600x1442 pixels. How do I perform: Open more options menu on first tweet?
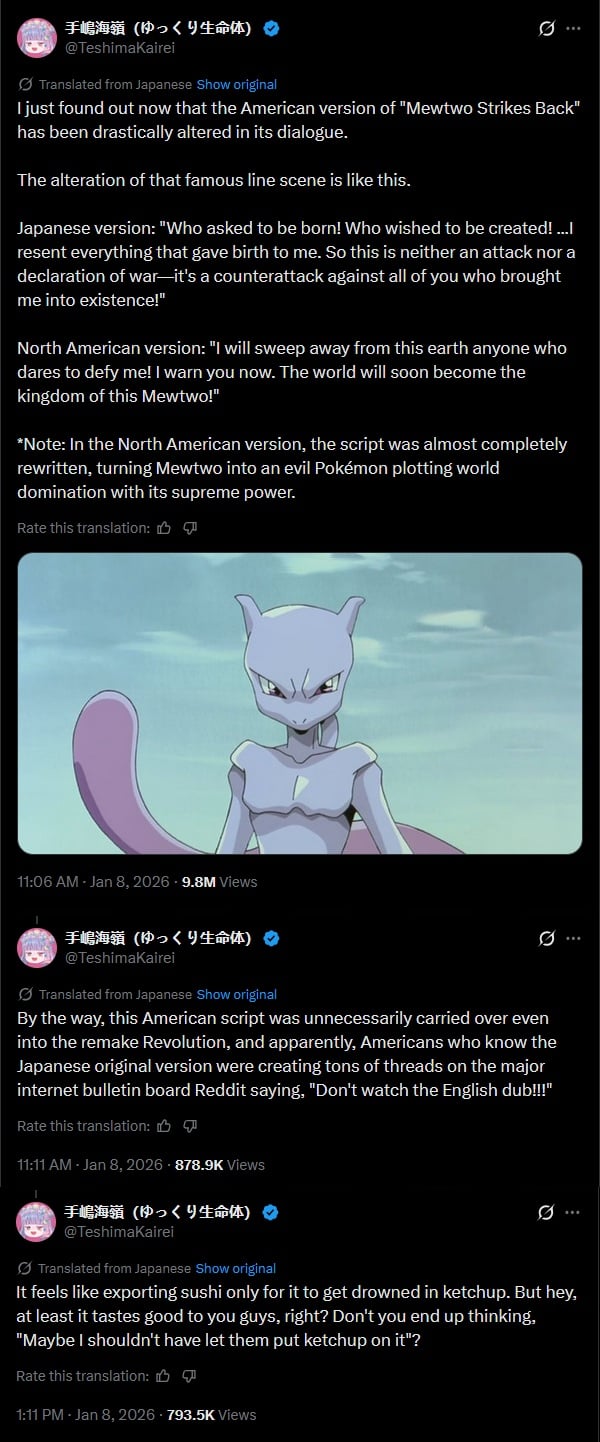coord(573,29)
